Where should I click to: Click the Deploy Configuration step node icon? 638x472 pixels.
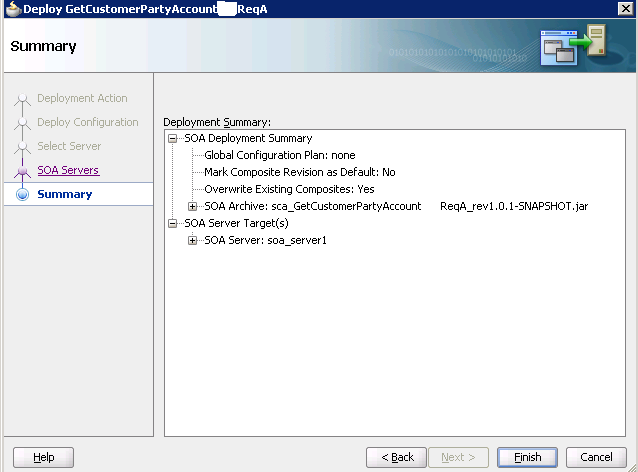click(x=22, y=124)
